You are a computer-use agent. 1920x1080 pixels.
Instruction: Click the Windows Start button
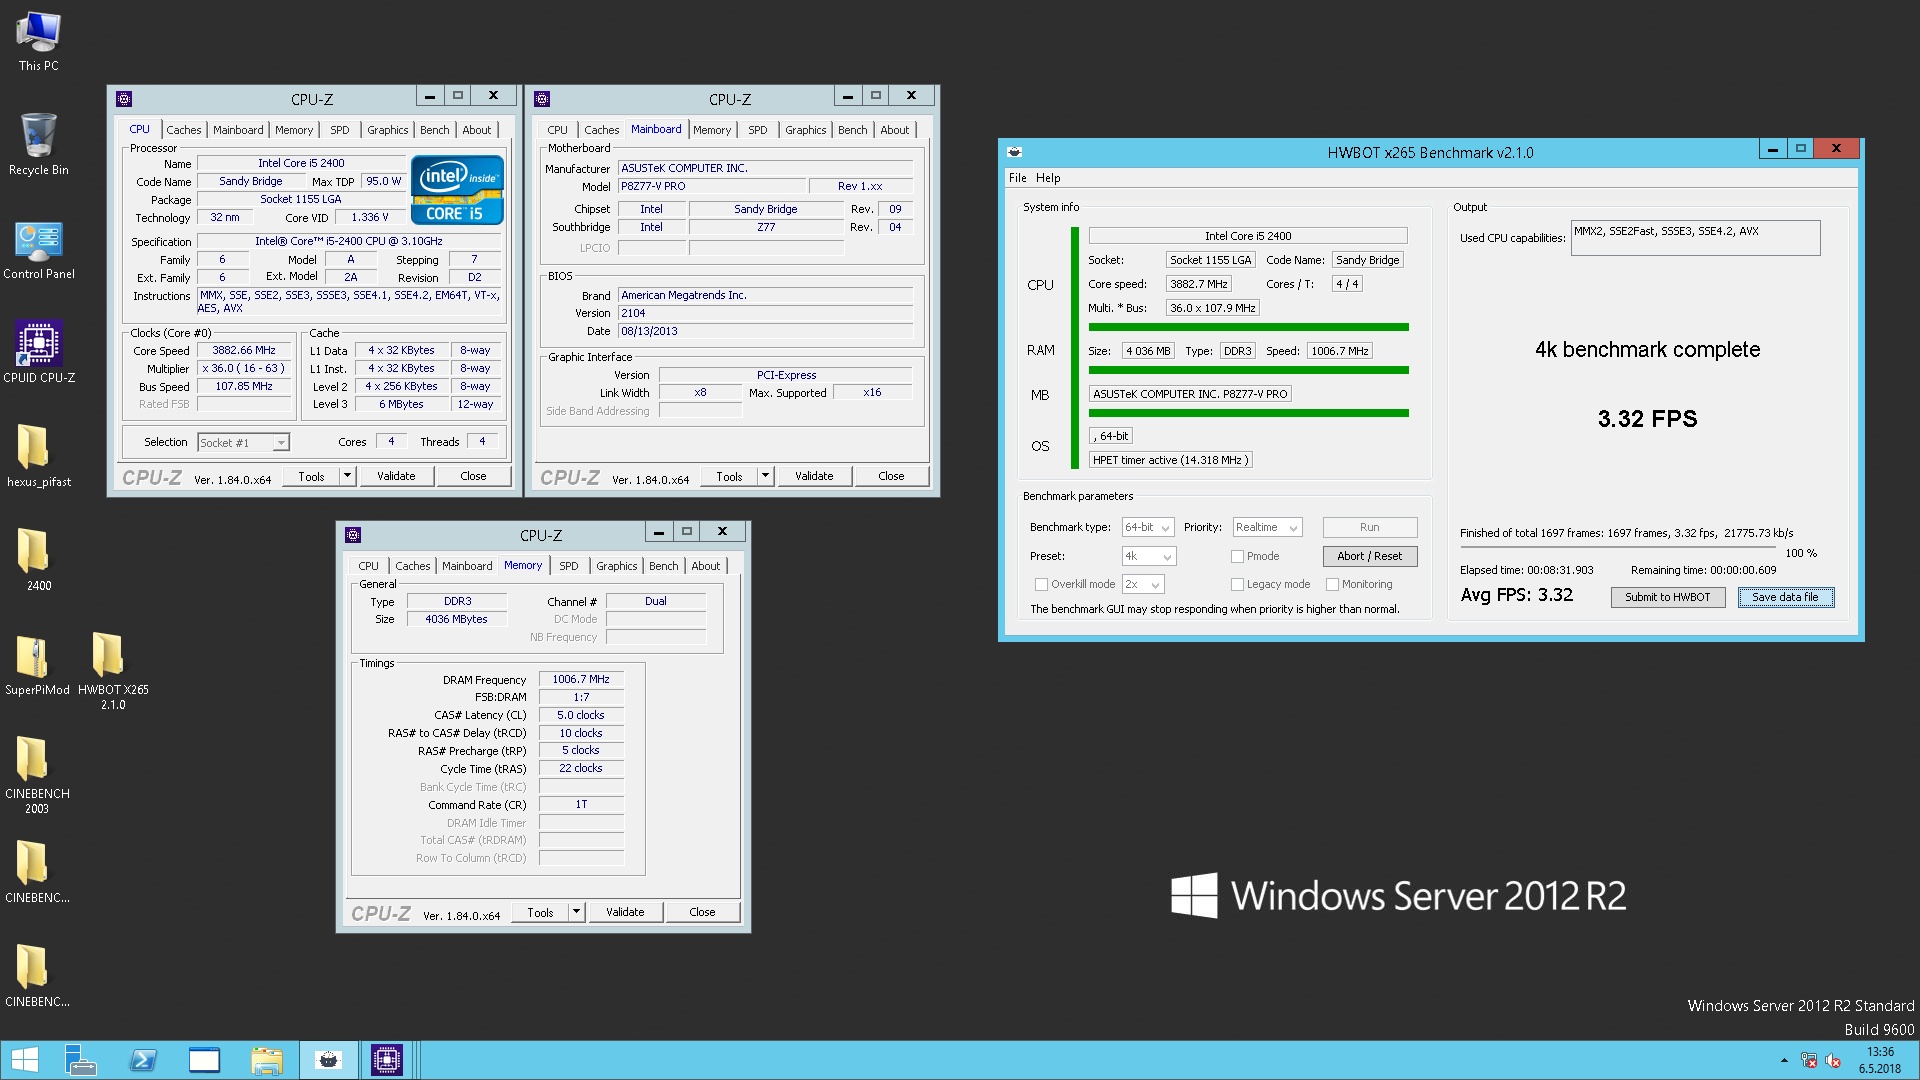[24, 1060]
